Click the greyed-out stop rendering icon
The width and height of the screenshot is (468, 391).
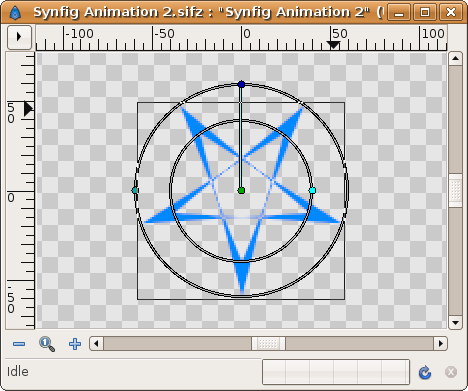451,372
